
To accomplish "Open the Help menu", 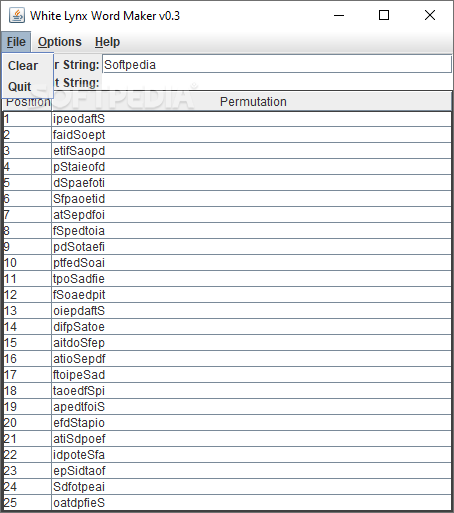I will [107, 42].
